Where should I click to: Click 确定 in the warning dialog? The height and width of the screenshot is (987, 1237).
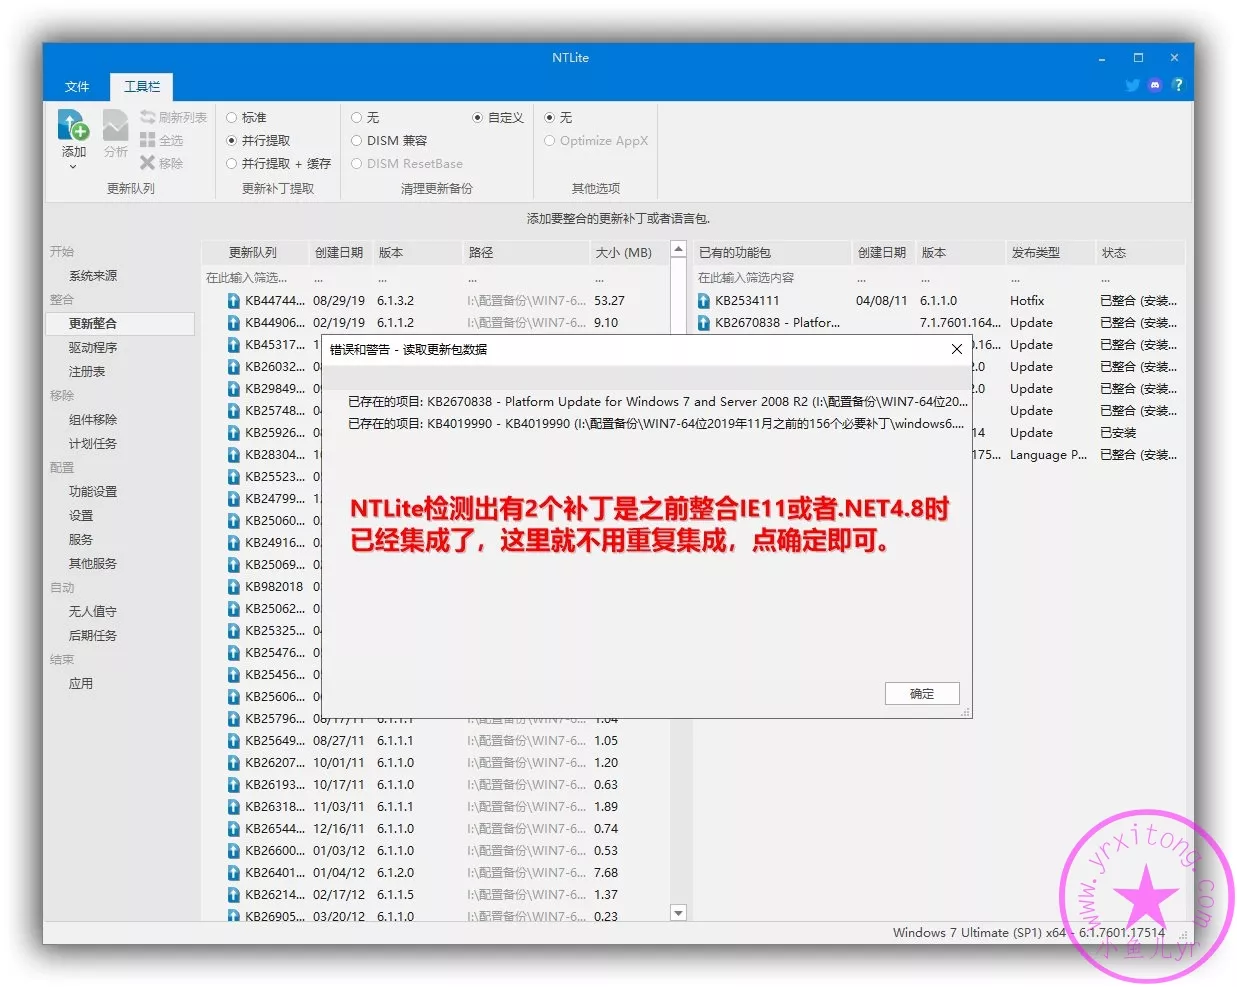pyautogui.click(x=922, y=693)
